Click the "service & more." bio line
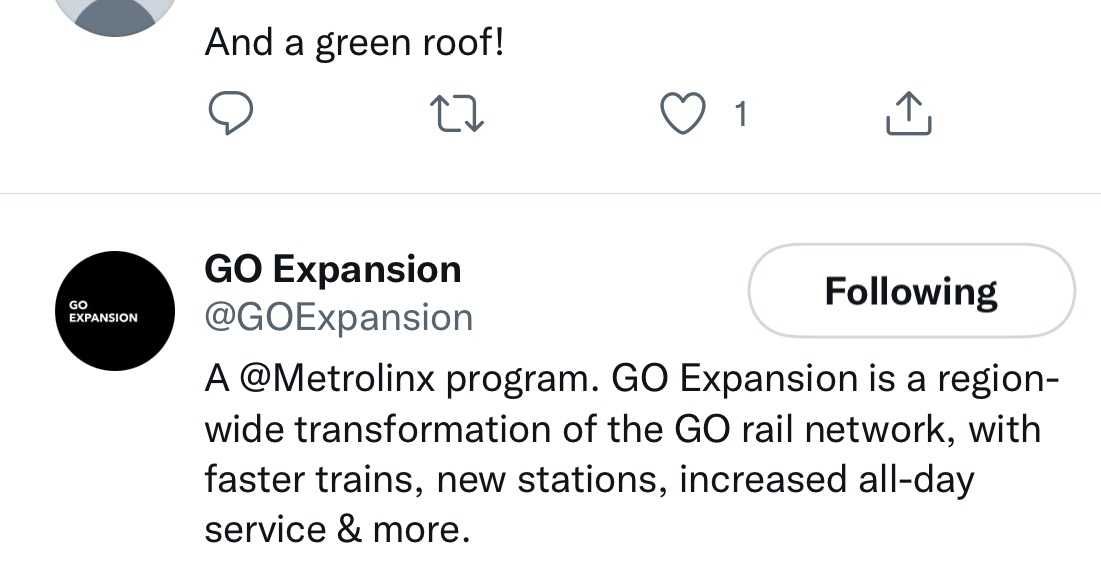 click(x=337, y=529)
